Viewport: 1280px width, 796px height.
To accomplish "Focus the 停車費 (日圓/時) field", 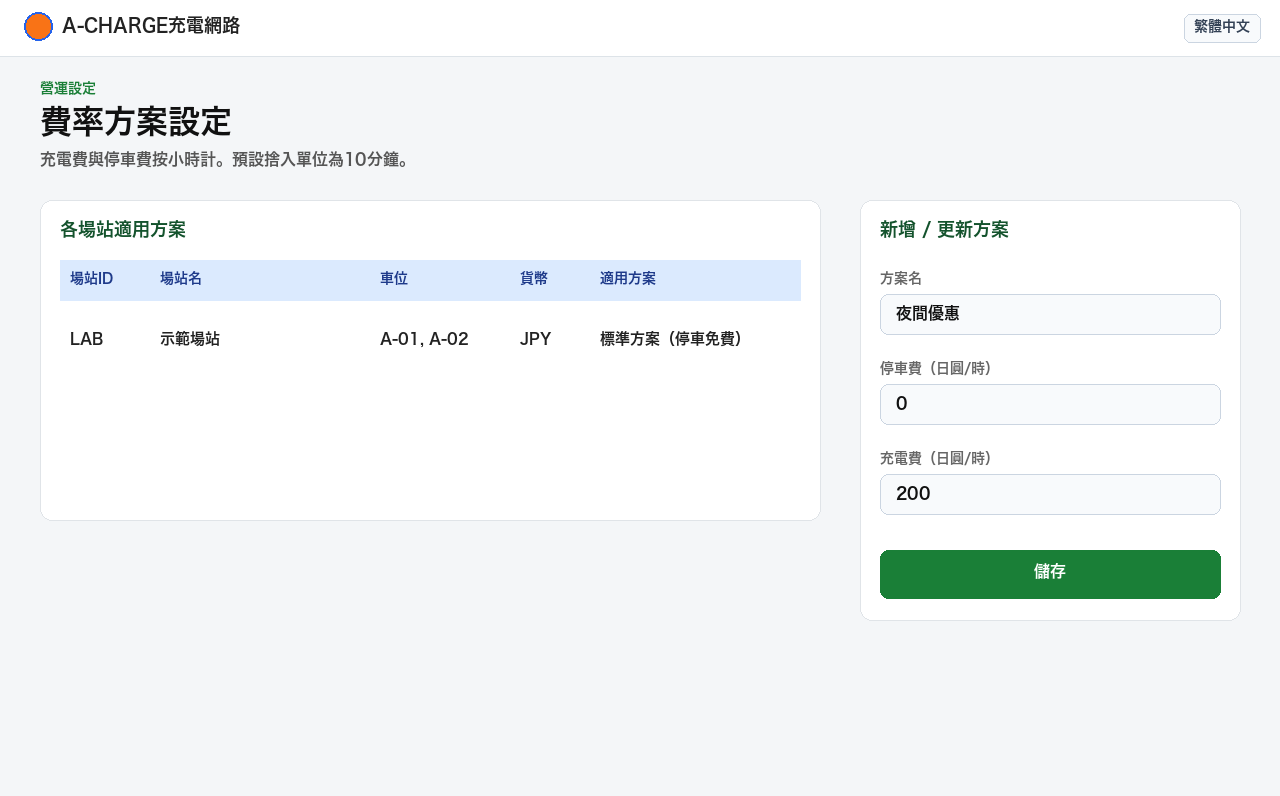I will point(1050,405).
